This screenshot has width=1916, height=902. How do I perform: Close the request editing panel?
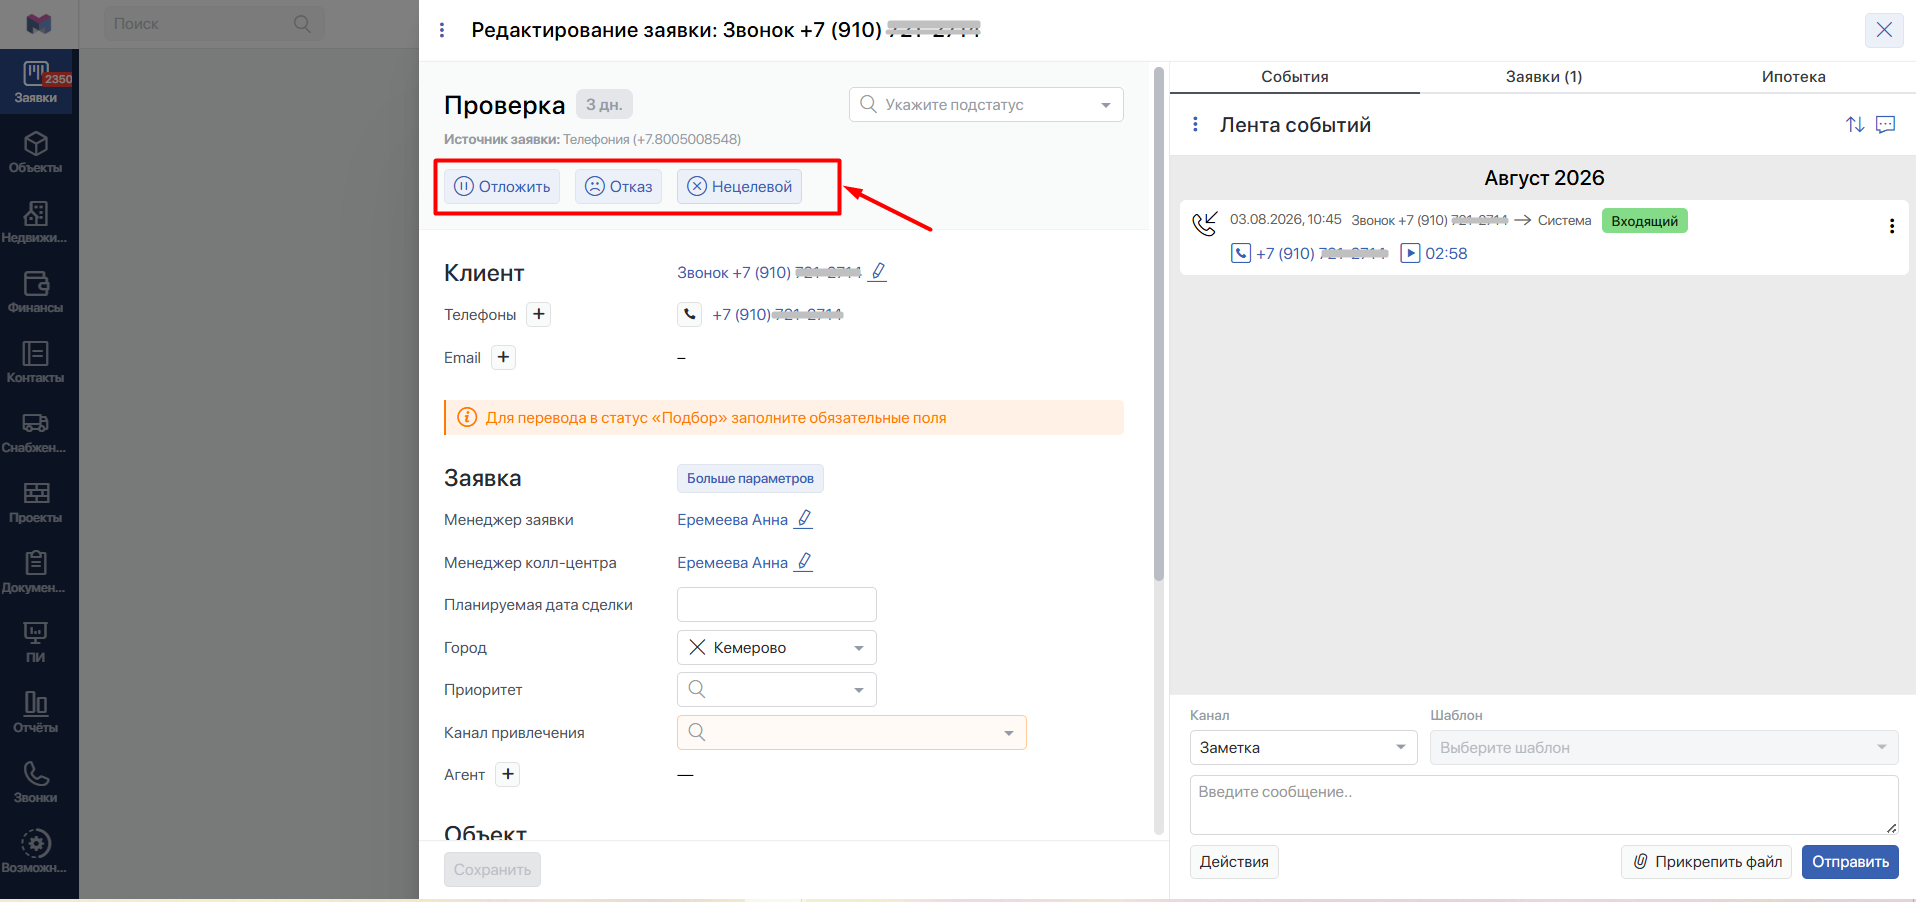(1884, 30)
